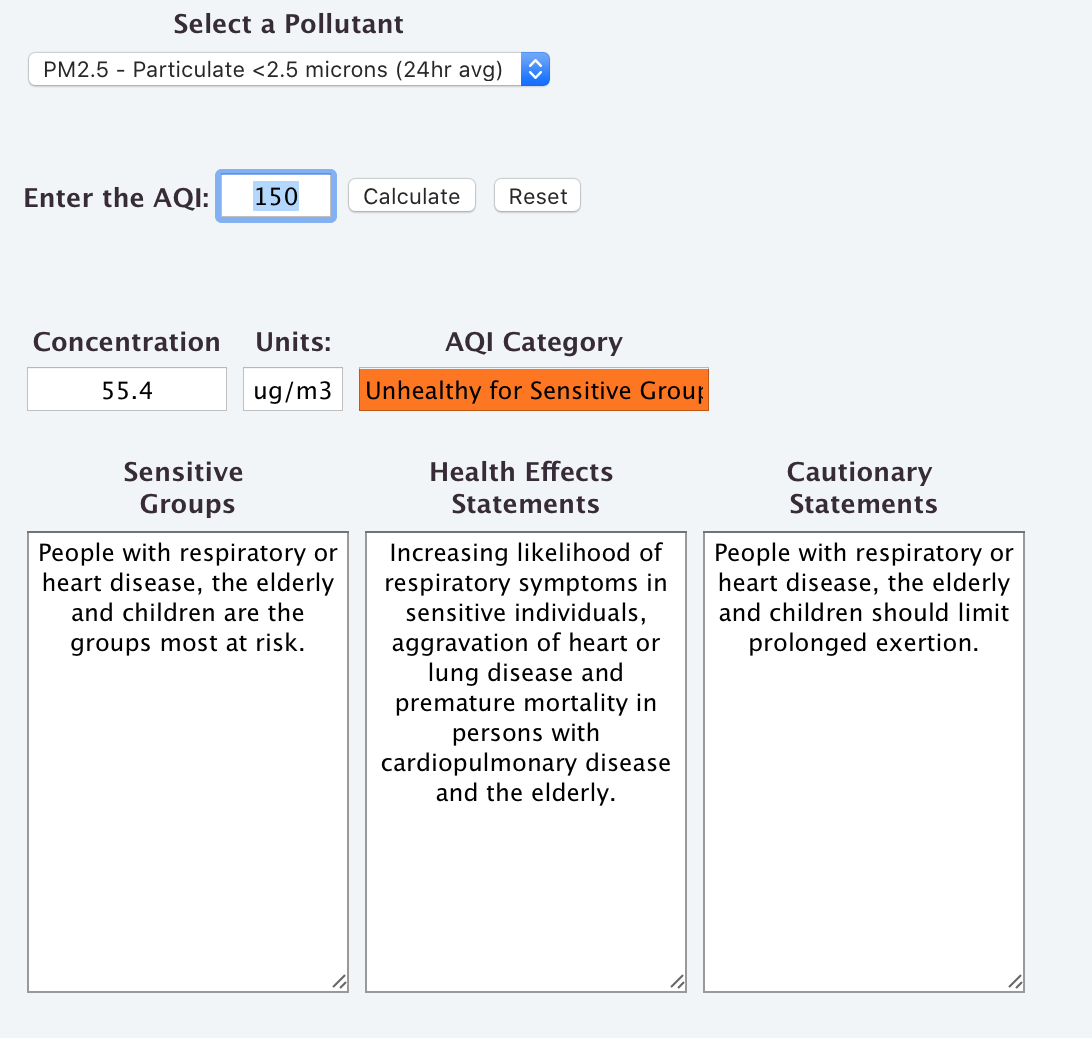1092x1038 pixels.
Task: Click the "AQI Category" label
Action: tap(534, 342)
